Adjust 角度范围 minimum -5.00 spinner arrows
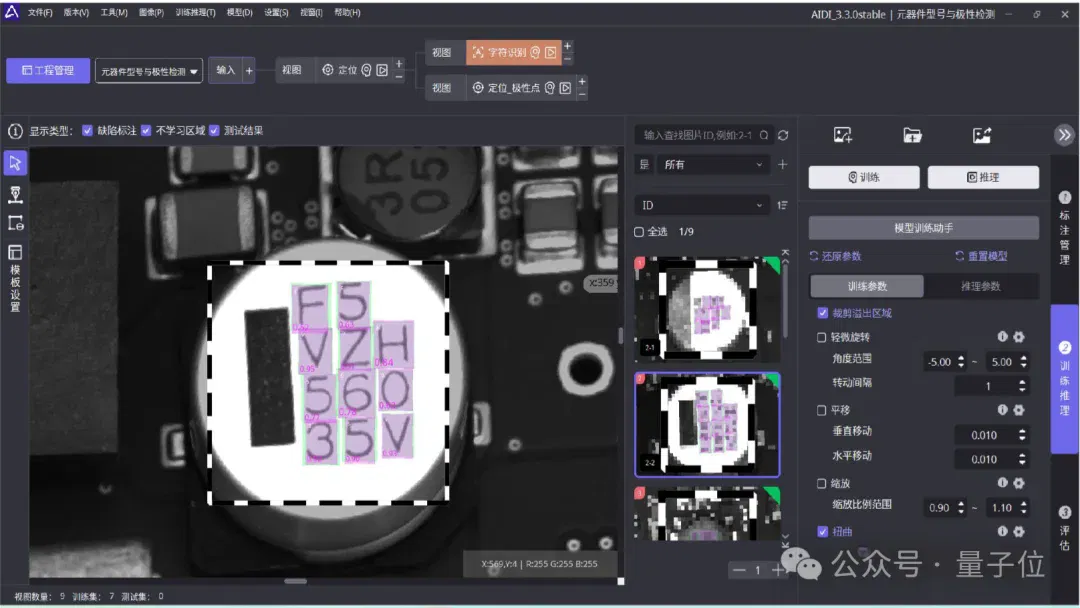 961,361
